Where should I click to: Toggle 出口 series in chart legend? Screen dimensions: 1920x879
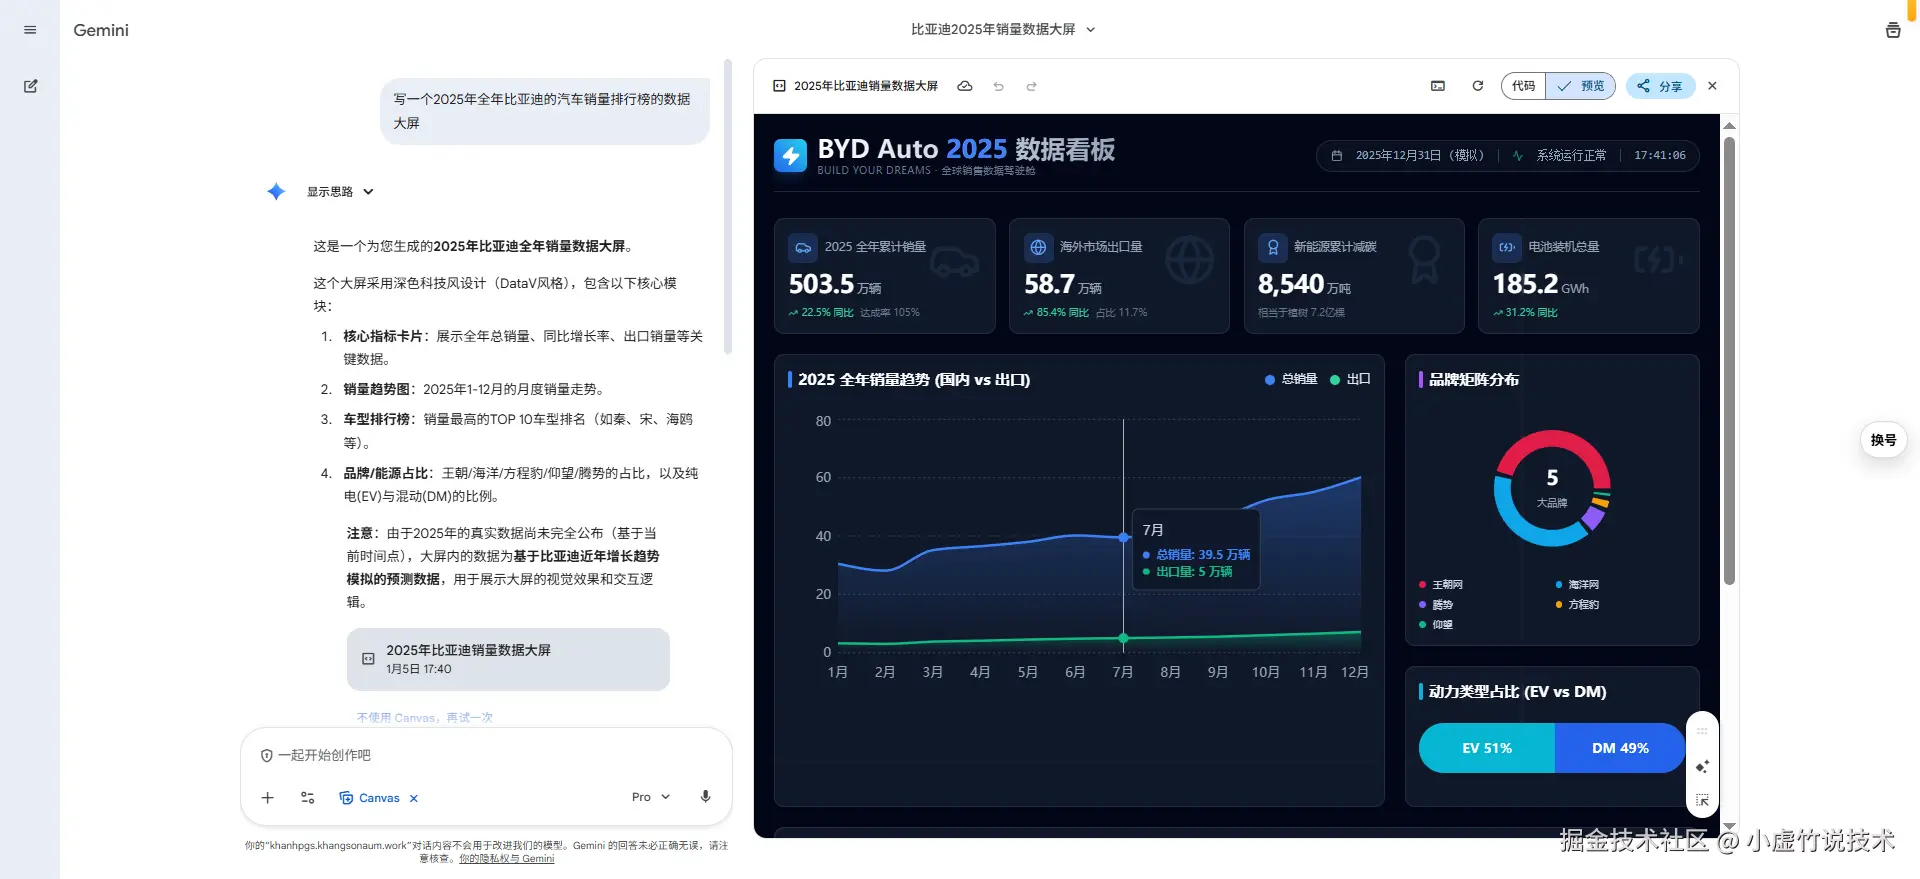tap(1350, 379)
